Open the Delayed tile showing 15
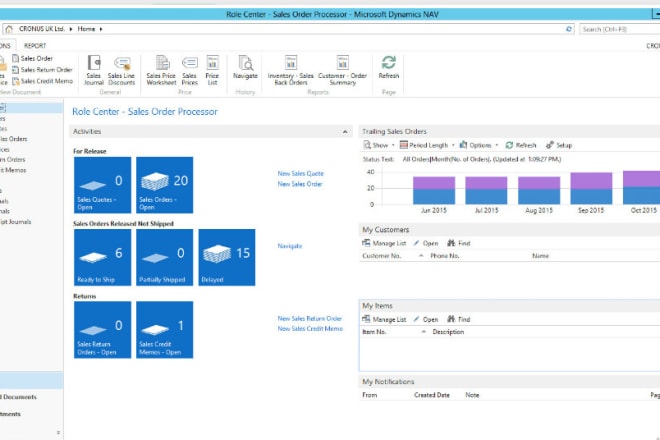The width and height of the screenshot is (660, 440). pos(227,257)
